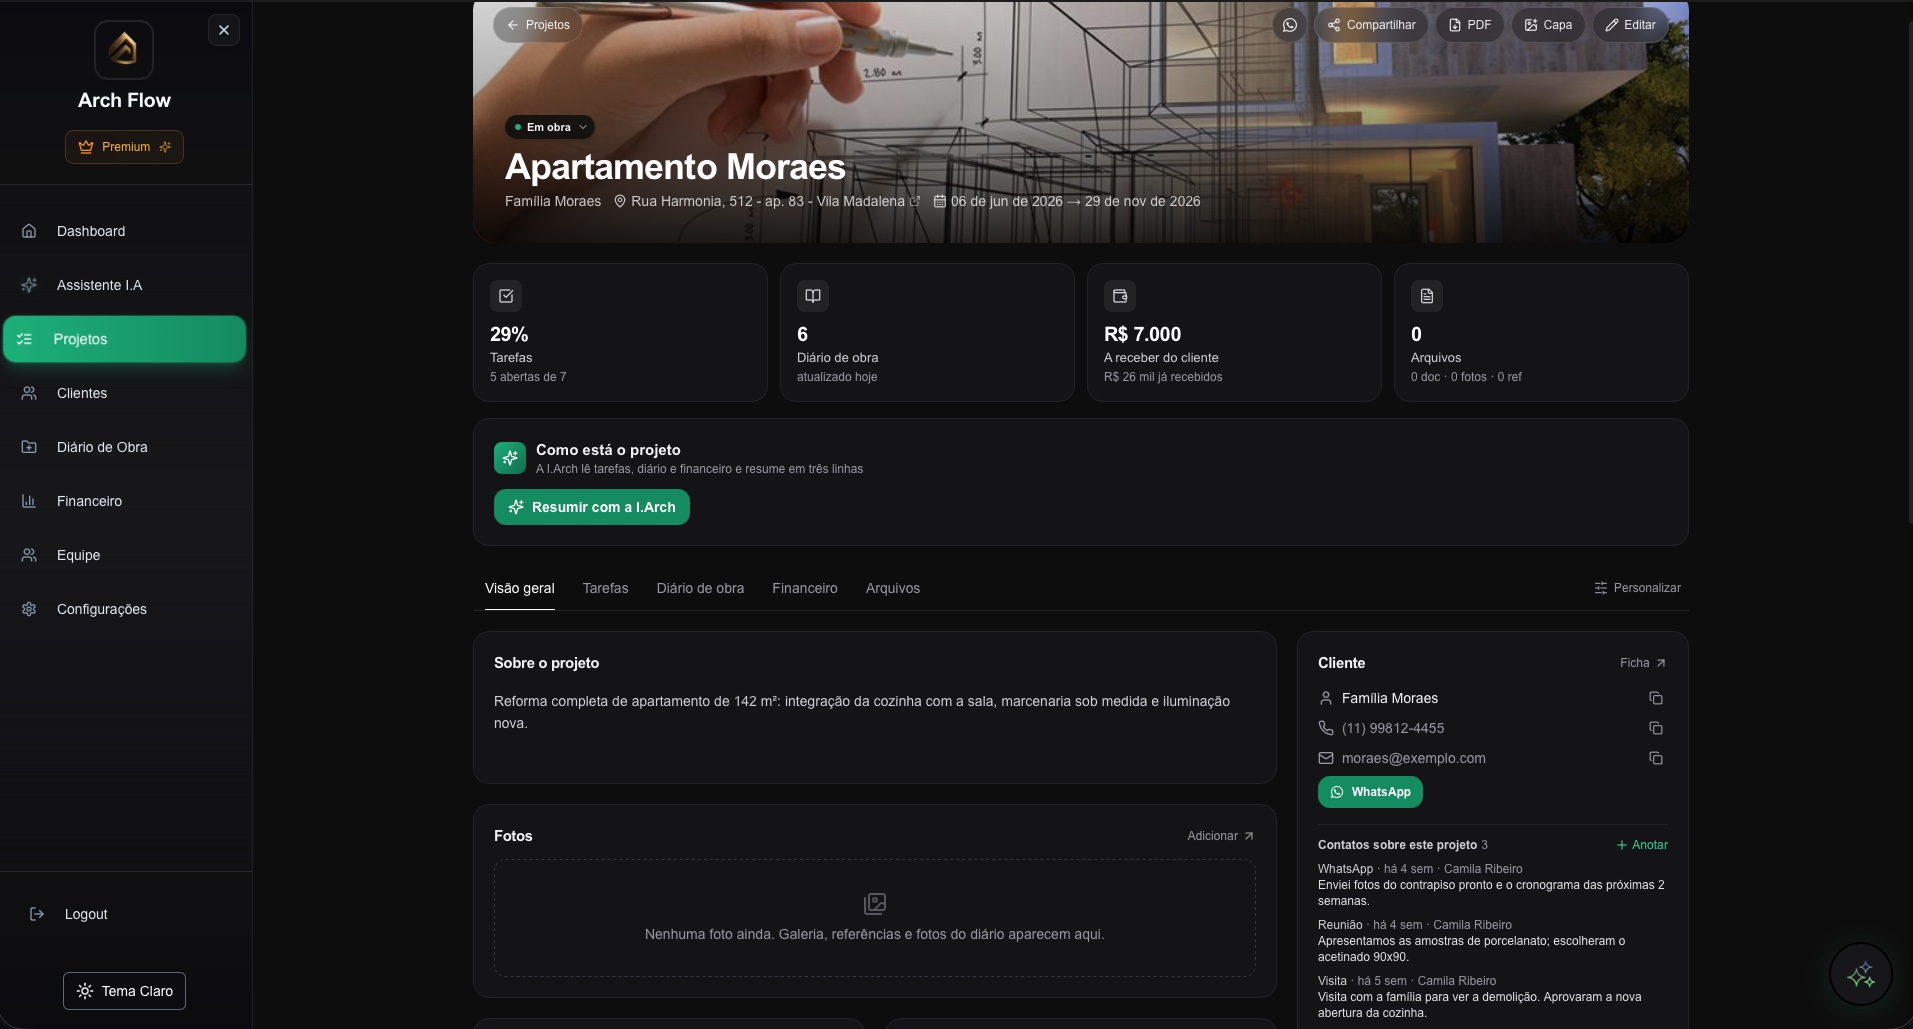The width and height of the screenshot is (1913, 1029).
Task: Open Personalizar layout options
Action: [x=1637, y=588]
